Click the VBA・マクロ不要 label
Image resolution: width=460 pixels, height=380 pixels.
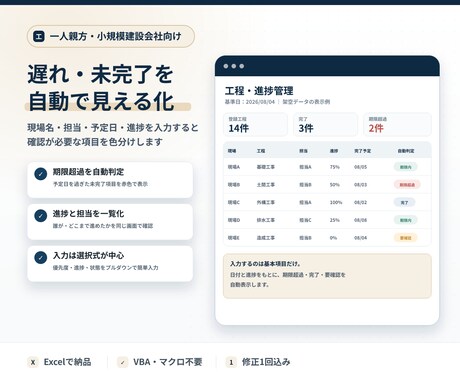(168, 362)
